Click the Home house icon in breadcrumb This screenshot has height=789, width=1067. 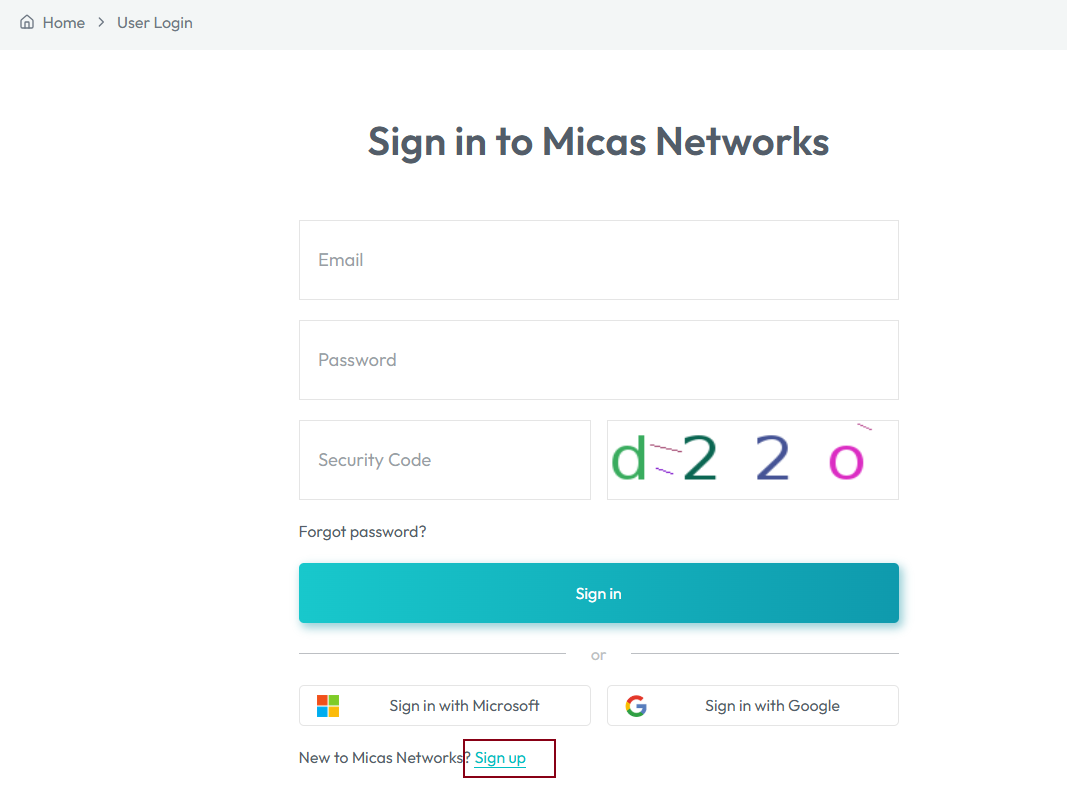(x=27, y=22)
